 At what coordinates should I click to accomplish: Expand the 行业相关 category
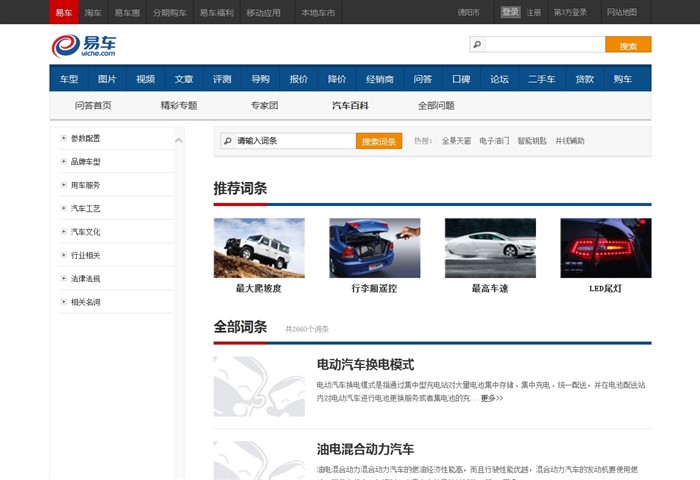[x=63, y=255]
